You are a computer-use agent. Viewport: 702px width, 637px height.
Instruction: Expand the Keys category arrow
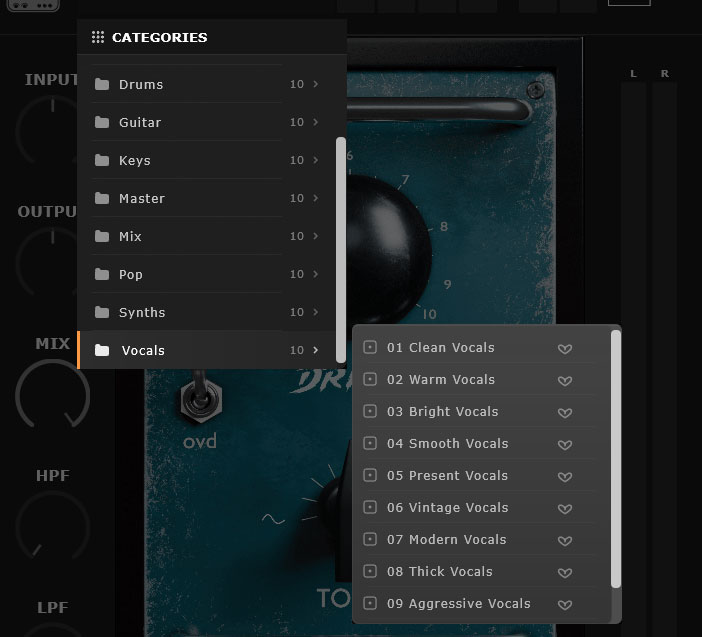tap(315, 161)
